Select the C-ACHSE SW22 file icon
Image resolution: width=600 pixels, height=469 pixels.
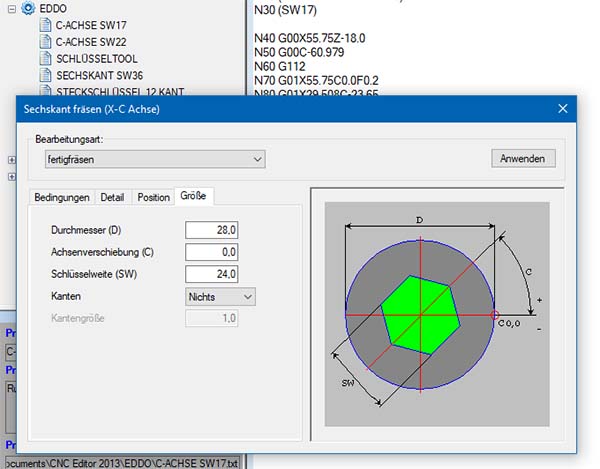coord(46,42)
